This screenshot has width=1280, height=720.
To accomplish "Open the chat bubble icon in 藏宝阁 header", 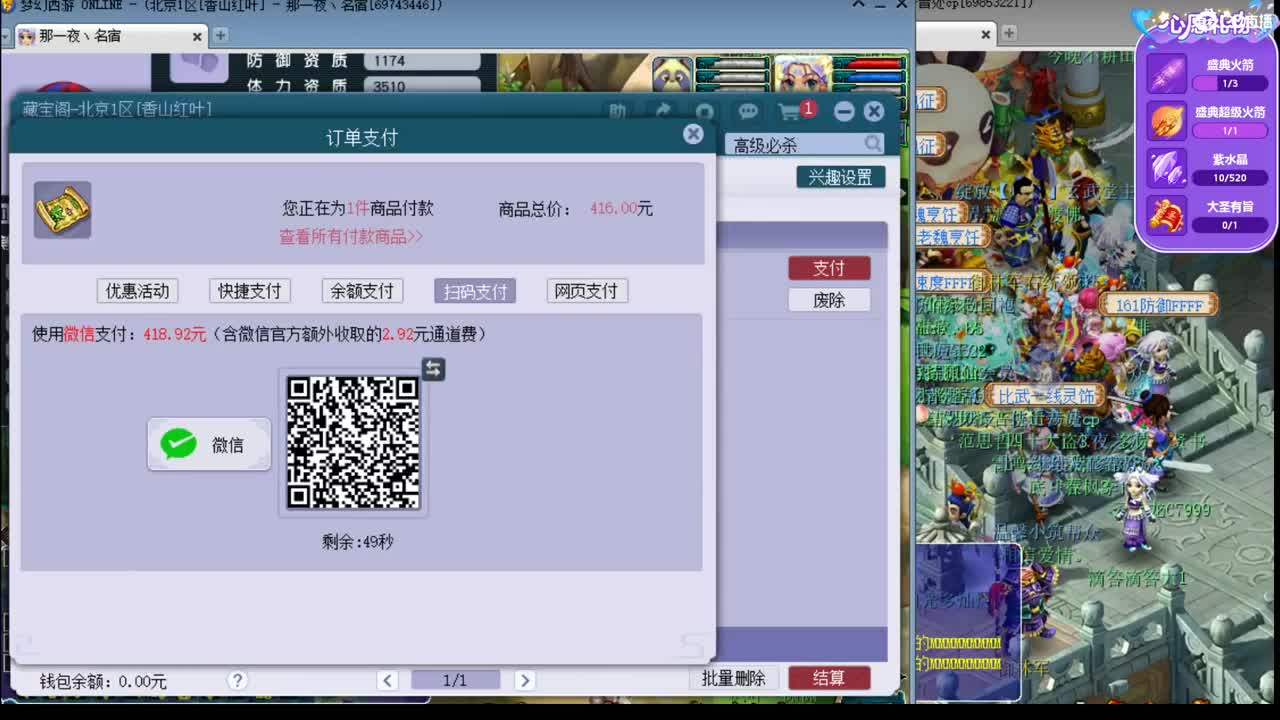I will click(x=747, y=111).
